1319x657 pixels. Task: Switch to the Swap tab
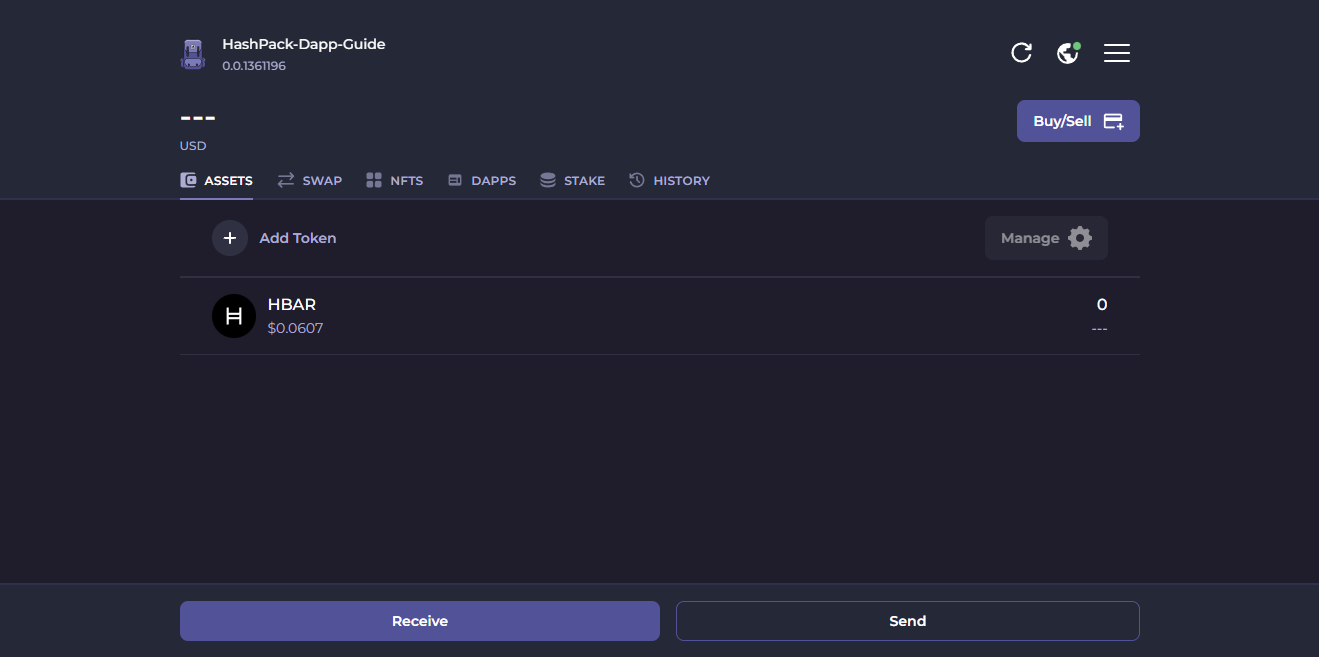pyautogui.click(x=310, y=181)
